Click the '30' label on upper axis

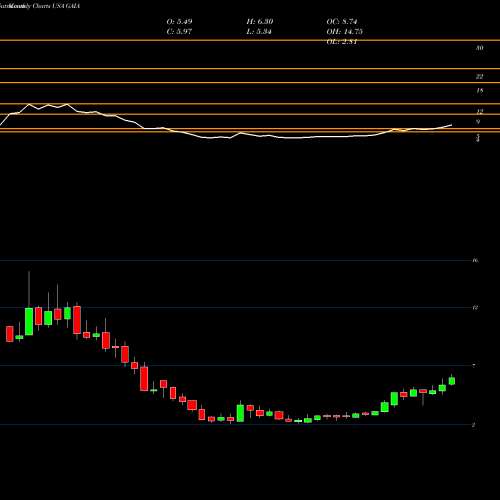point(479,48)
